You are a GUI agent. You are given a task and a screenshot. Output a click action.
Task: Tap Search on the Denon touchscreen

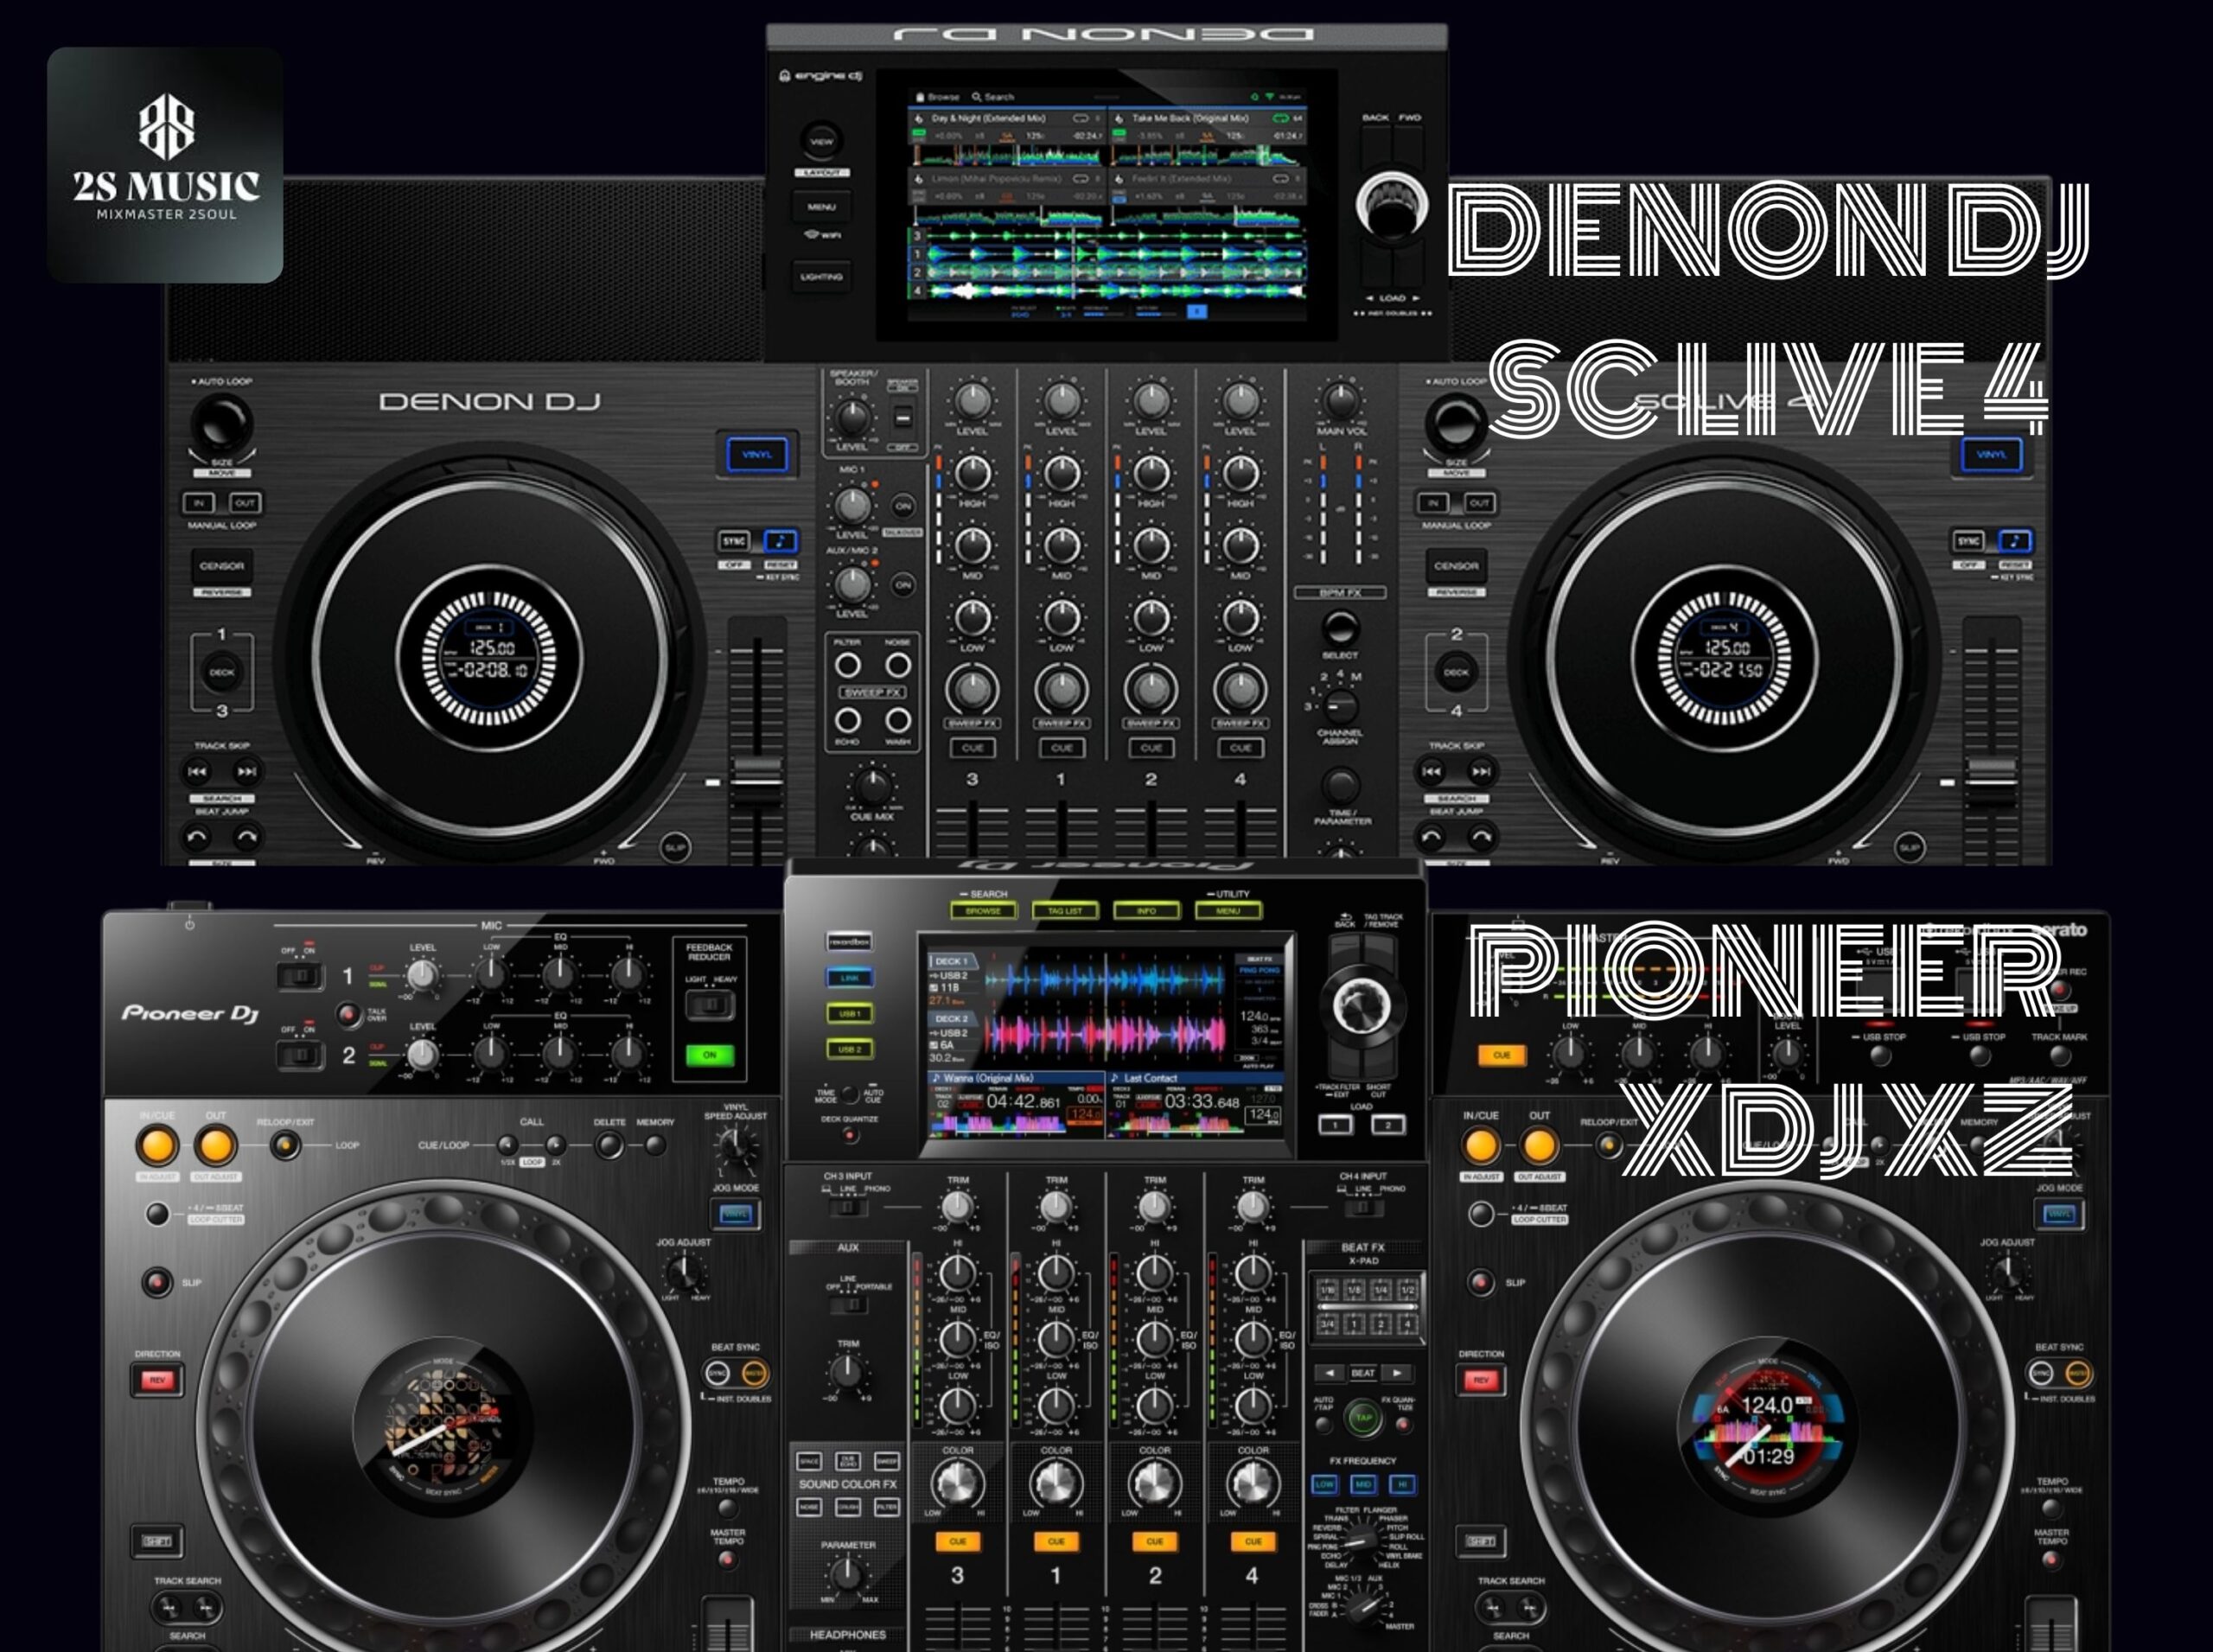tap(993, 97)
